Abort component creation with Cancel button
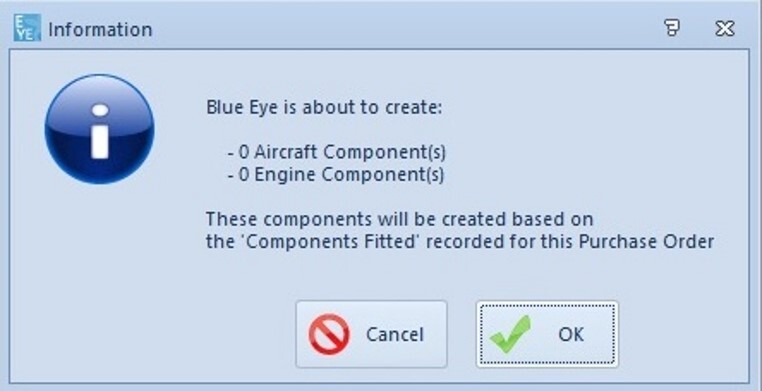 tap(371, 334)
